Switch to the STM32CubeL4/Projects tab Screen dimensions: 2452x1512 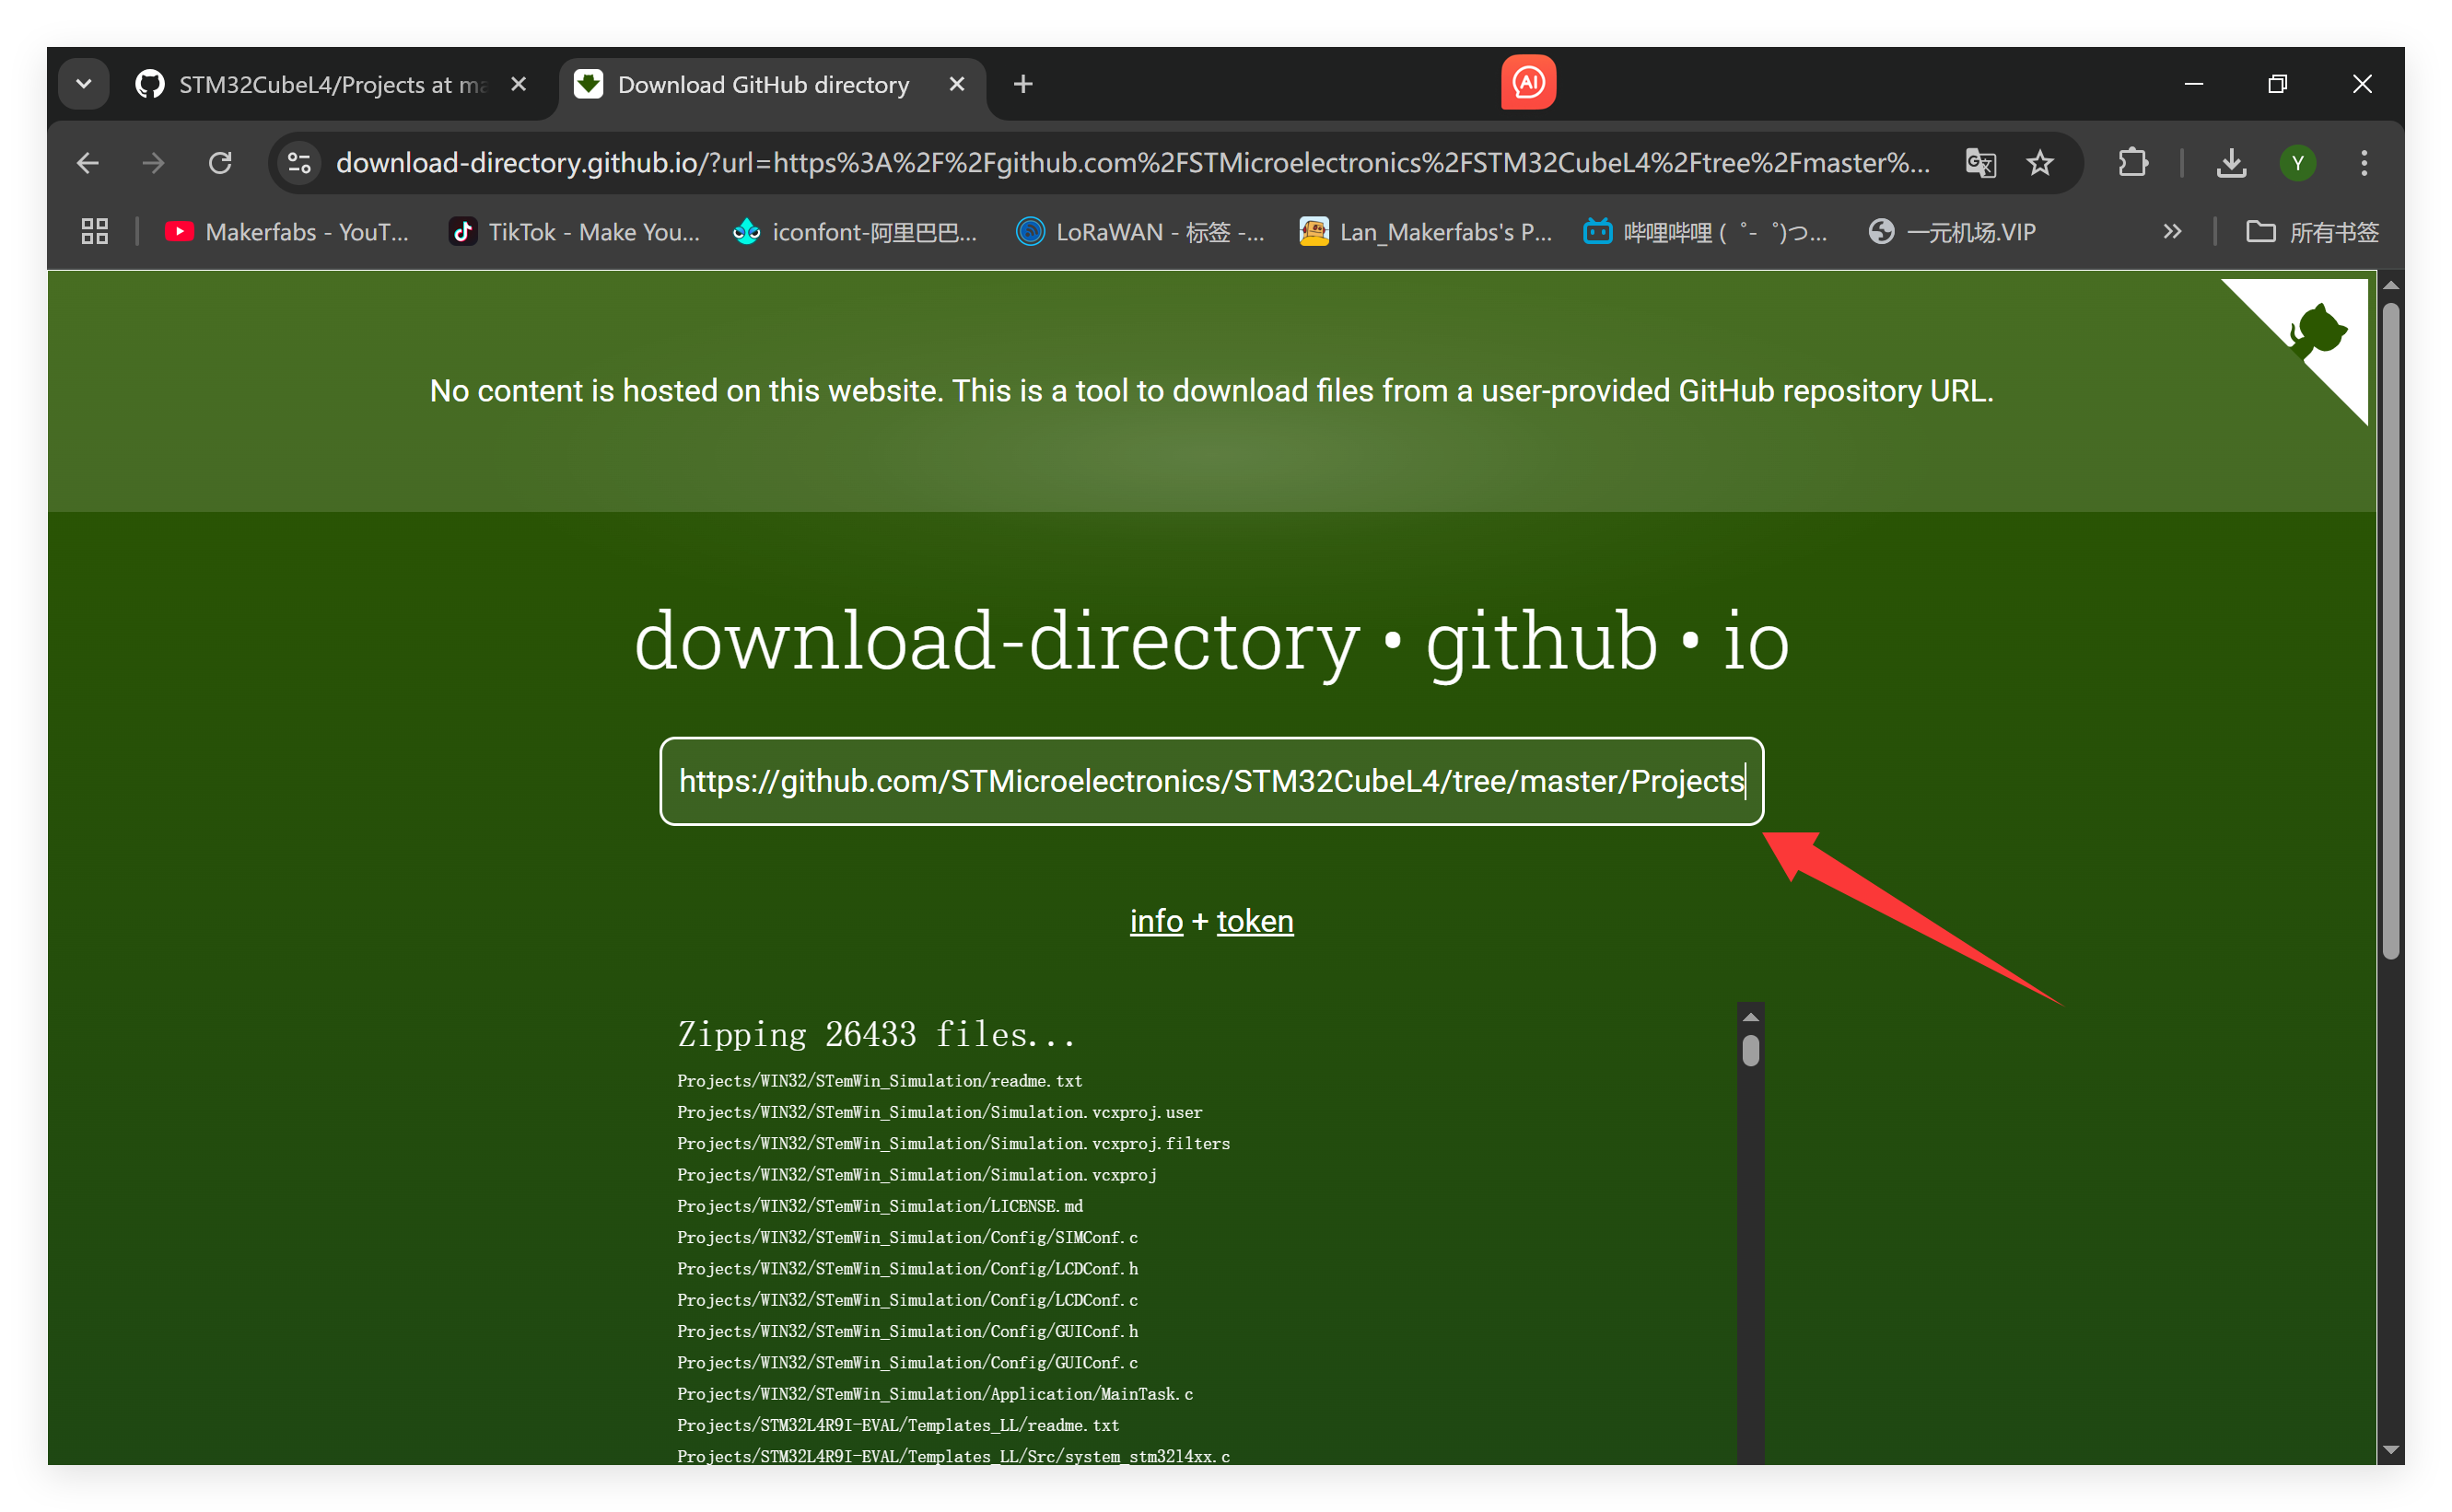[x=330, y=85]
